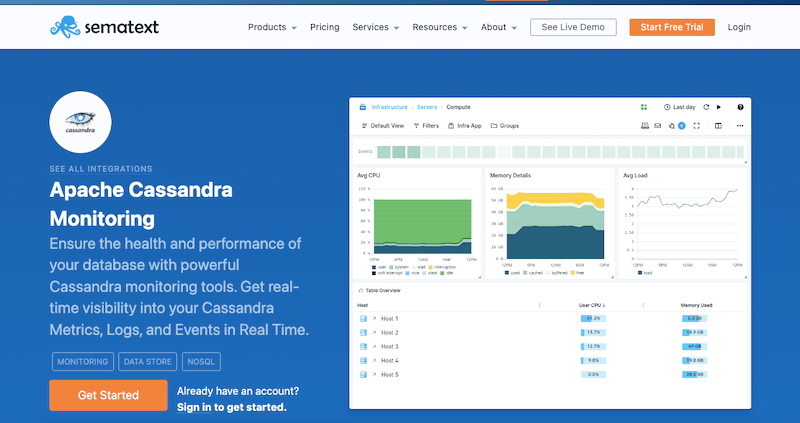Click the infrastructure briefcase icon in breadcrumb
800x423 pixels.
click(363, 107)
